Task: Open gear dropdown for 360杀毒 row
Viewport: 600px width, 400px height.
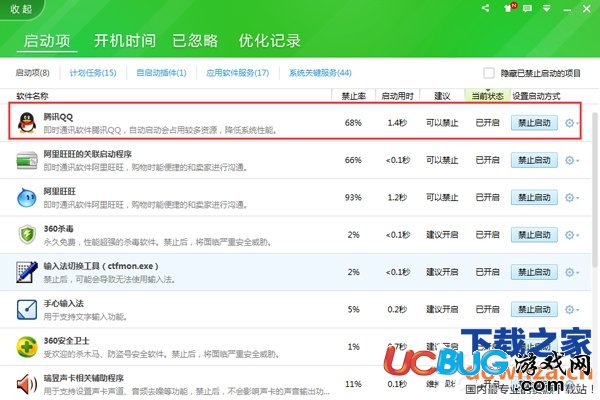Action: click(x=572, y=235)
